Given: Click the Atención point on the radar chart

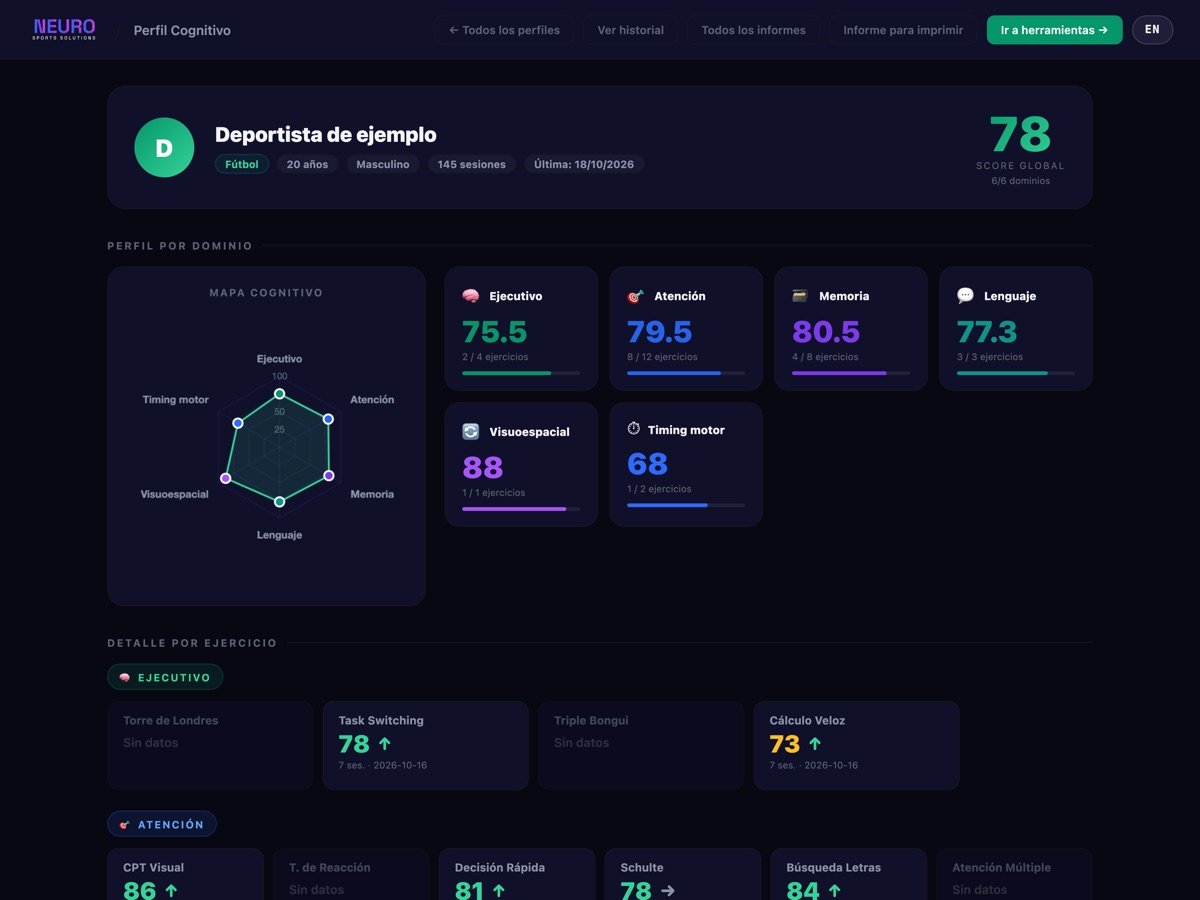Looking at the screenshot, I should coord(328,419).
